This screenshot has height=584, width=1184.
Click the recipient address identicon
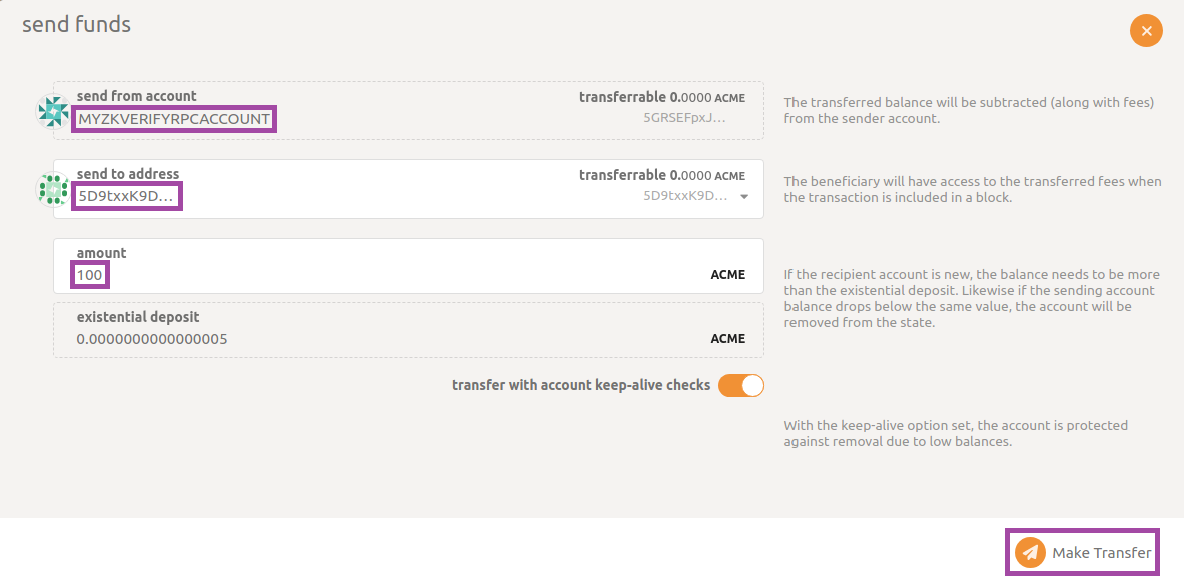tap(52, 189)
